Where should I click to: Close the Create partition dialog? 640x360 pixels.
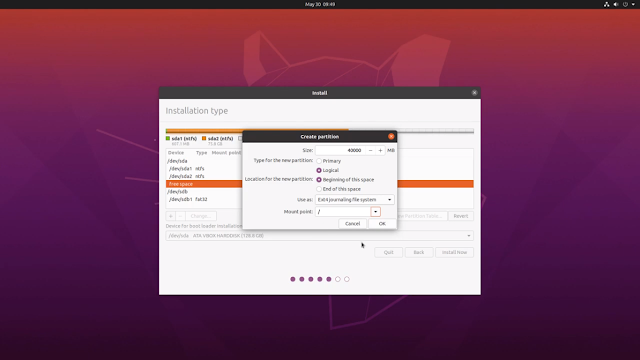(x=391, y=136)
